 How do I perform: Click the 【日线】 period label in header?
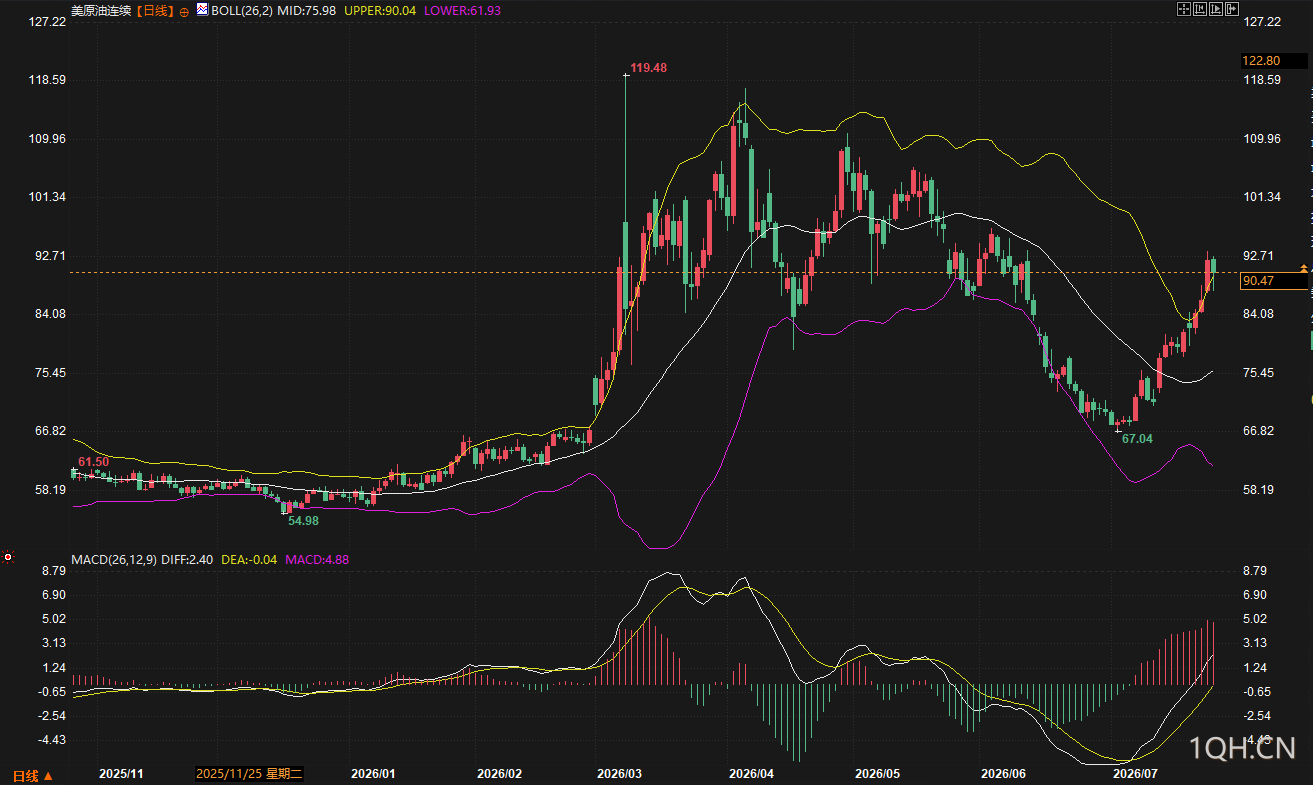coord(153,10)
